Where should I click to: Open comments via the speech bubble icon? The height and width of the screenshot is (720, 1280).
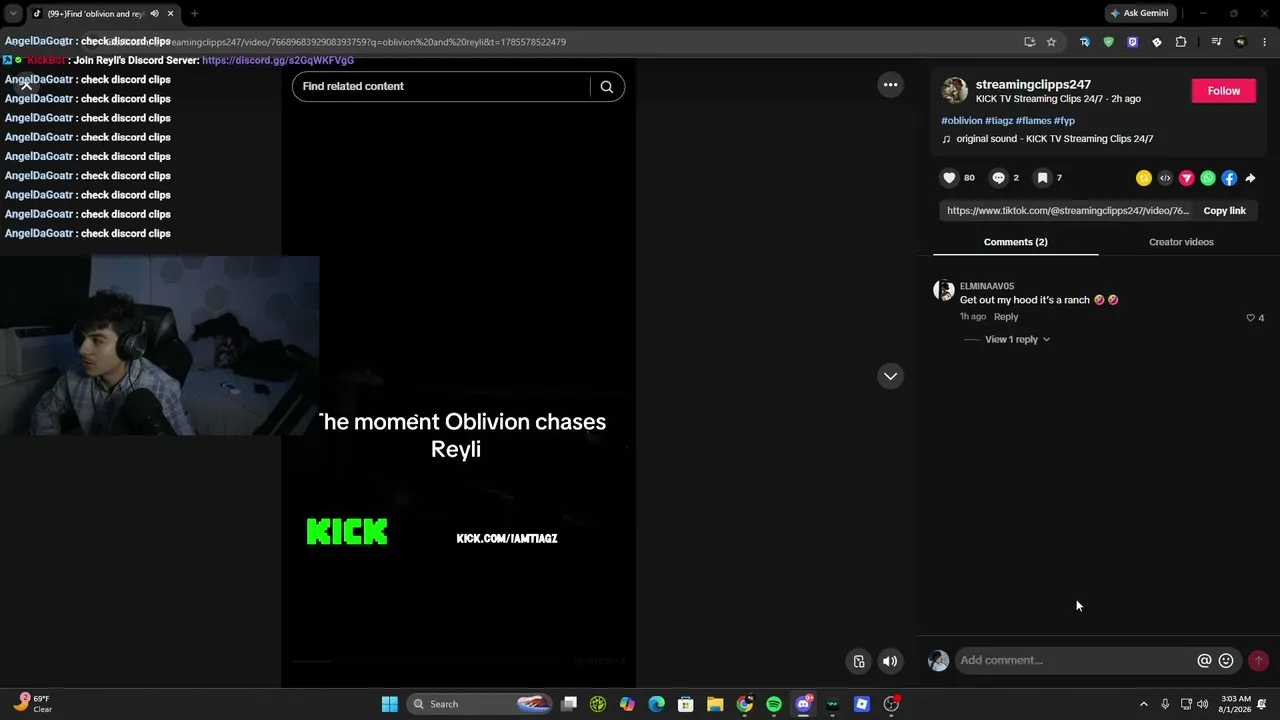click(x=998, y=178)
